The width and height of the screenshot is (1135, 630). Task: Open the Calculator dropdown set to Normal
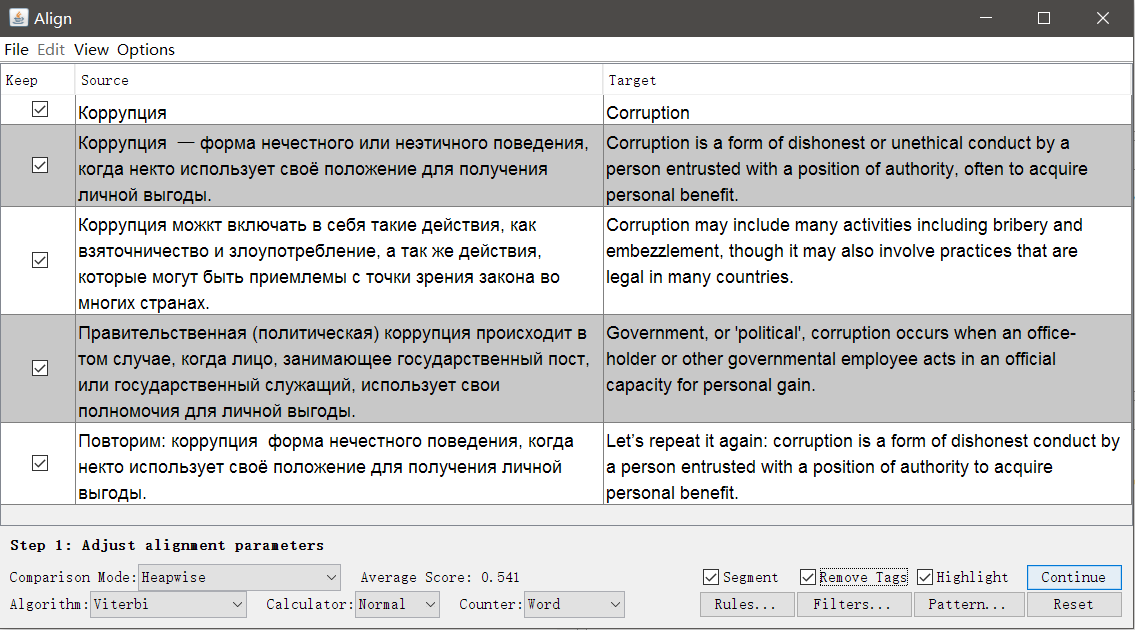click(x=397, y=604)
